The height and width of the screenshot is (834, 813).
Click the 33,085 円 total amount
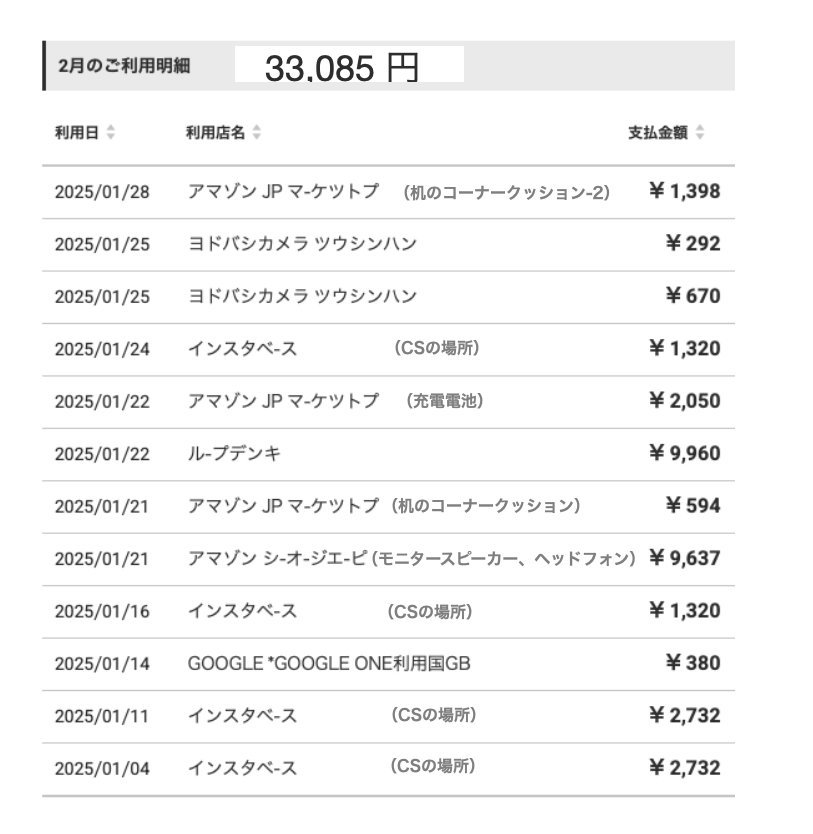click(x=341, y=68)
